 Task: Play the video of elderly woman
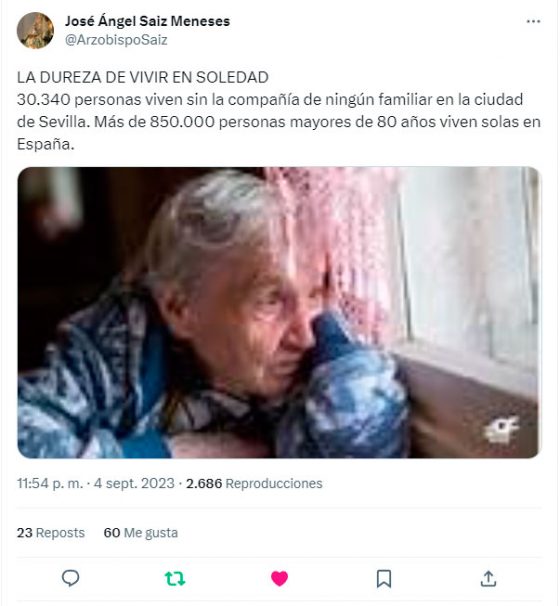point(278,312)
